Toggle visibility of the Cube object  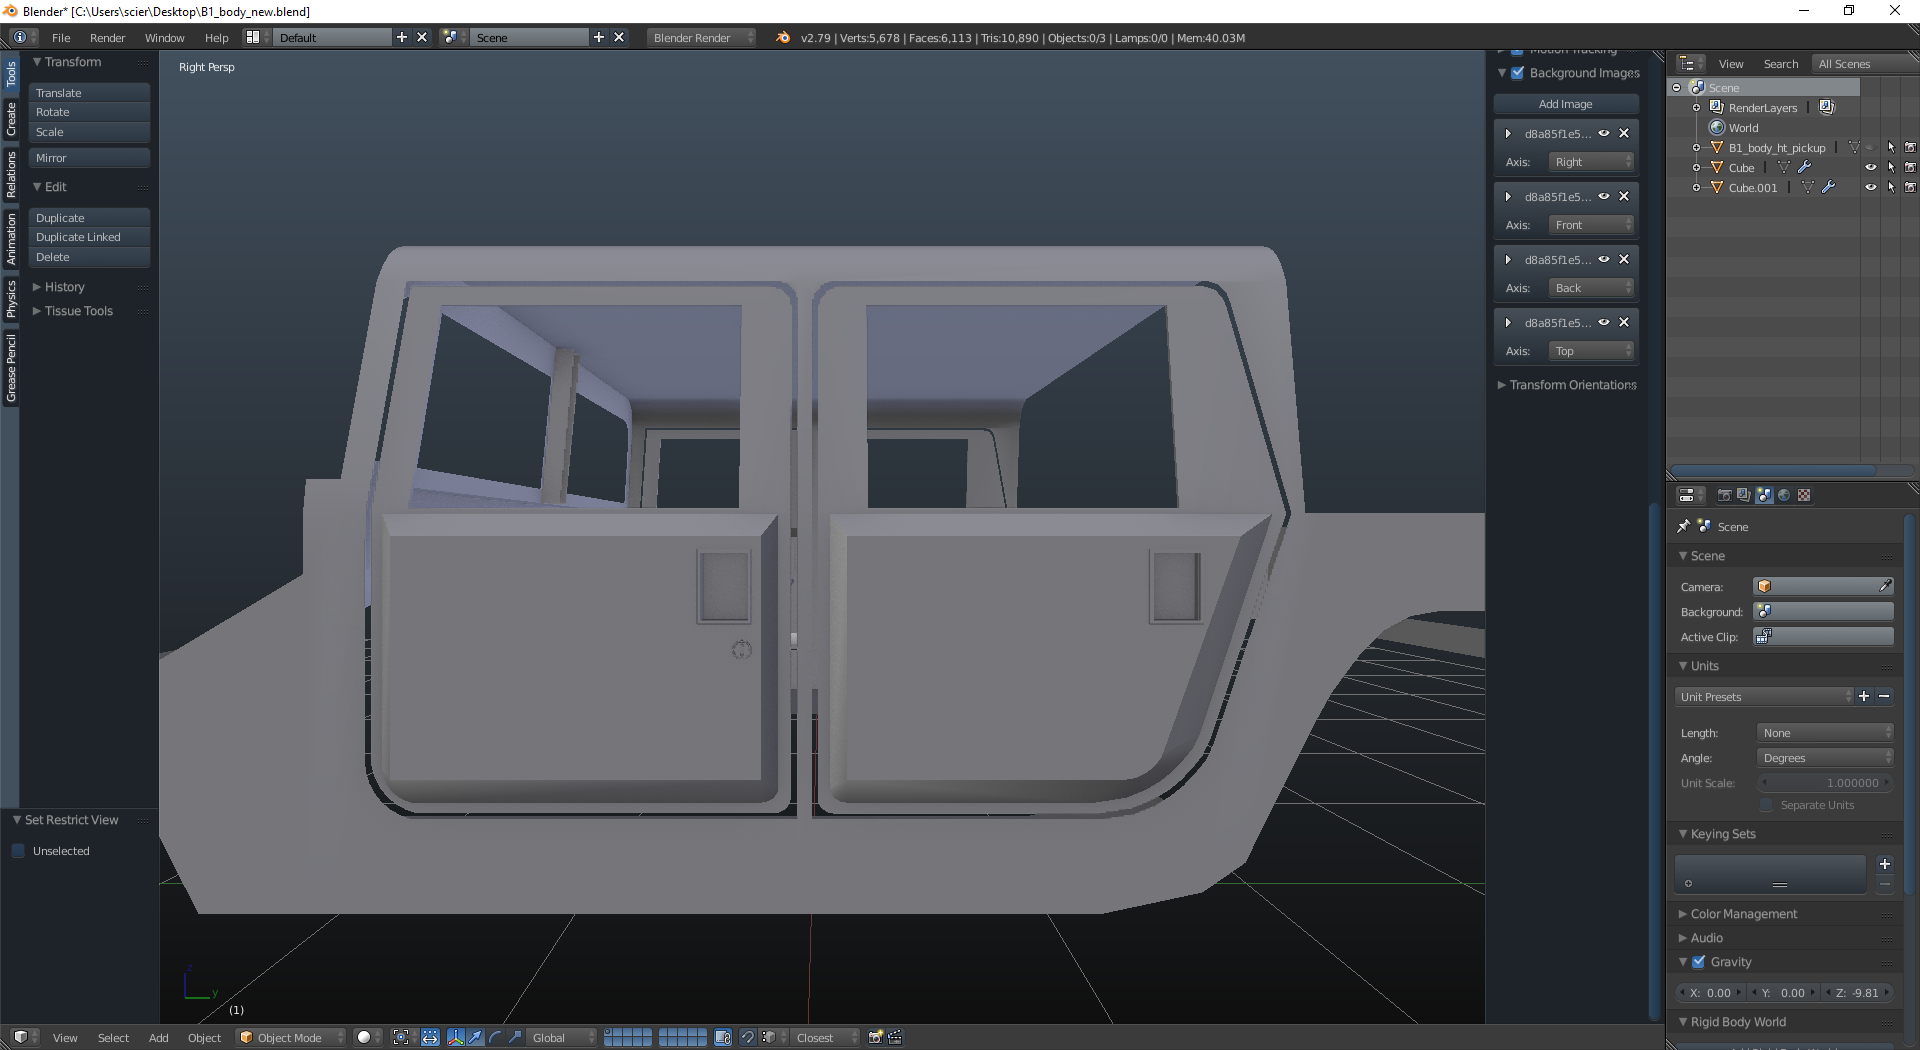pyautogui.click(x=1871, y=167)
